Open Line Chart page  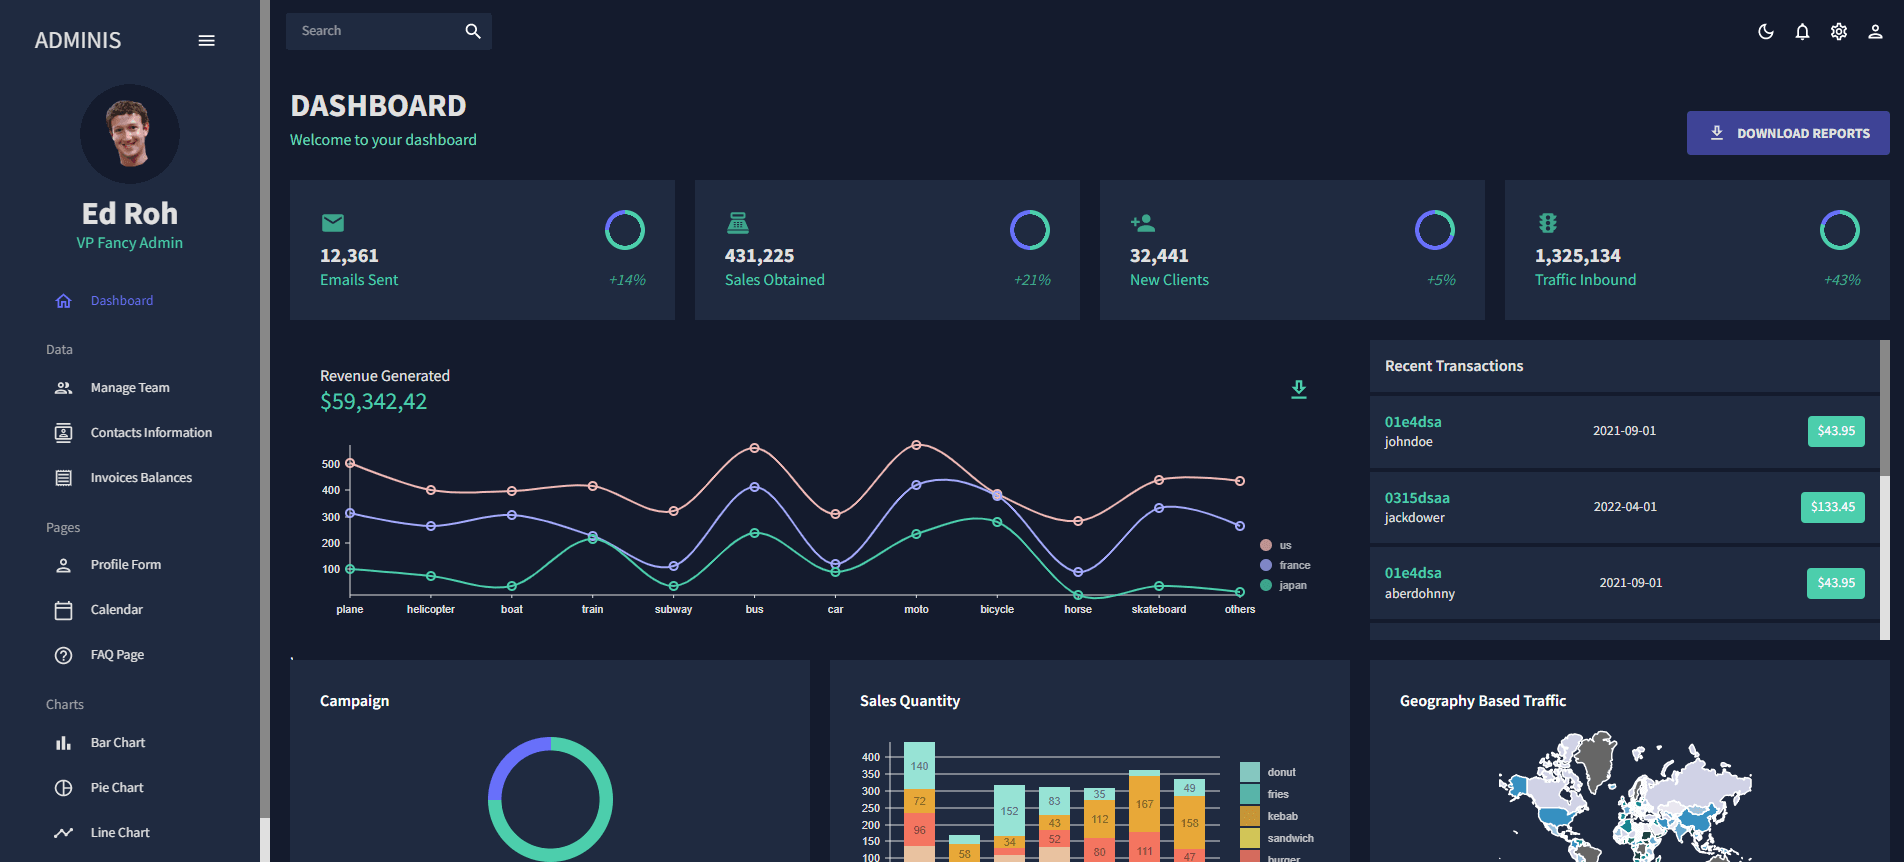click(120, 833)
